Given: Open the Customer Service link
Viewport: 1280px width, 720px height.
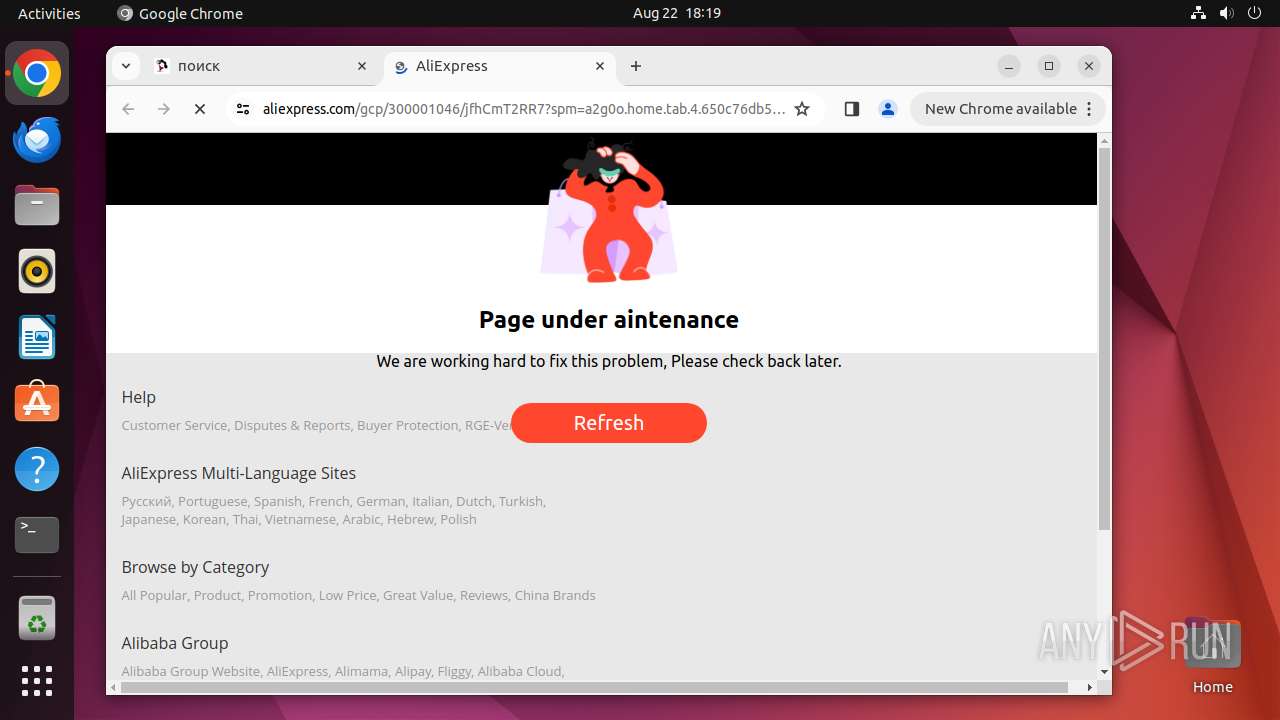Looking at the screenshot, I should tap(174, 425).
